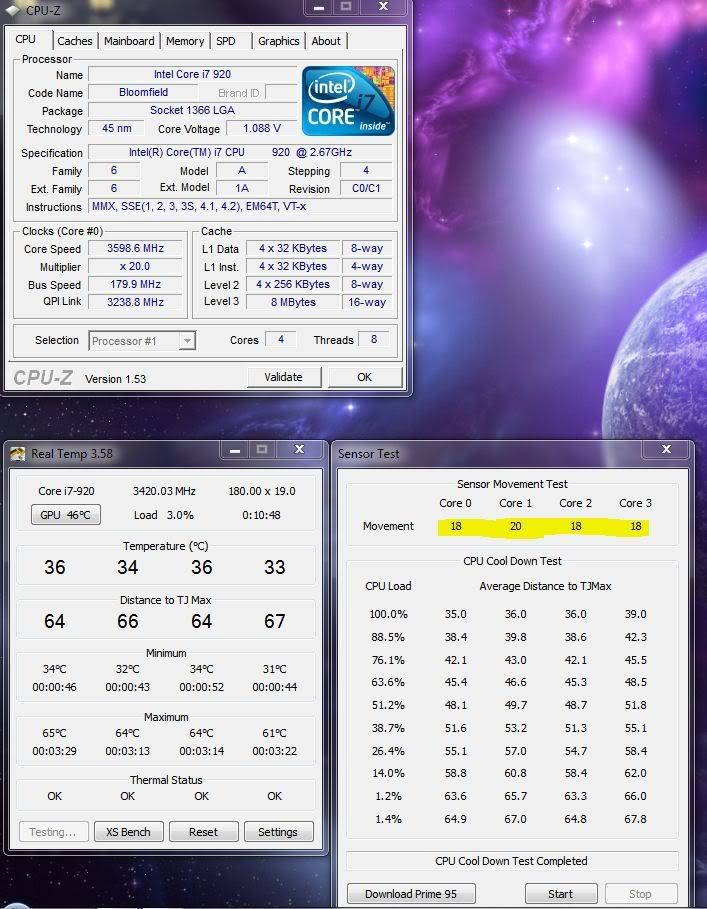Screen dimensions: 707x909
Task: Click the '3420.03 MHz' reading in Real Temp
Action: pos(164,491)
